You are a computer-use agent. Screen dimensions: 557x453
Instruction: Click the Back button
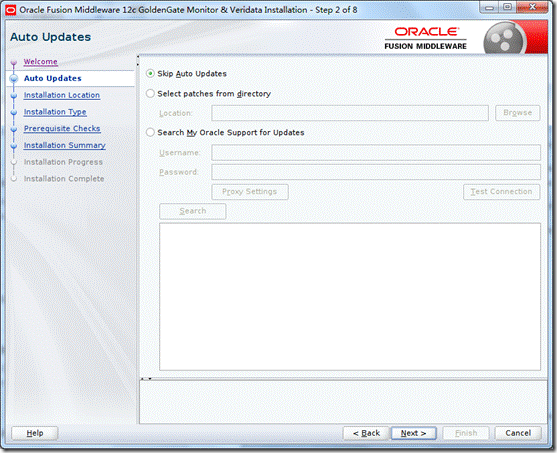point(366,433)
